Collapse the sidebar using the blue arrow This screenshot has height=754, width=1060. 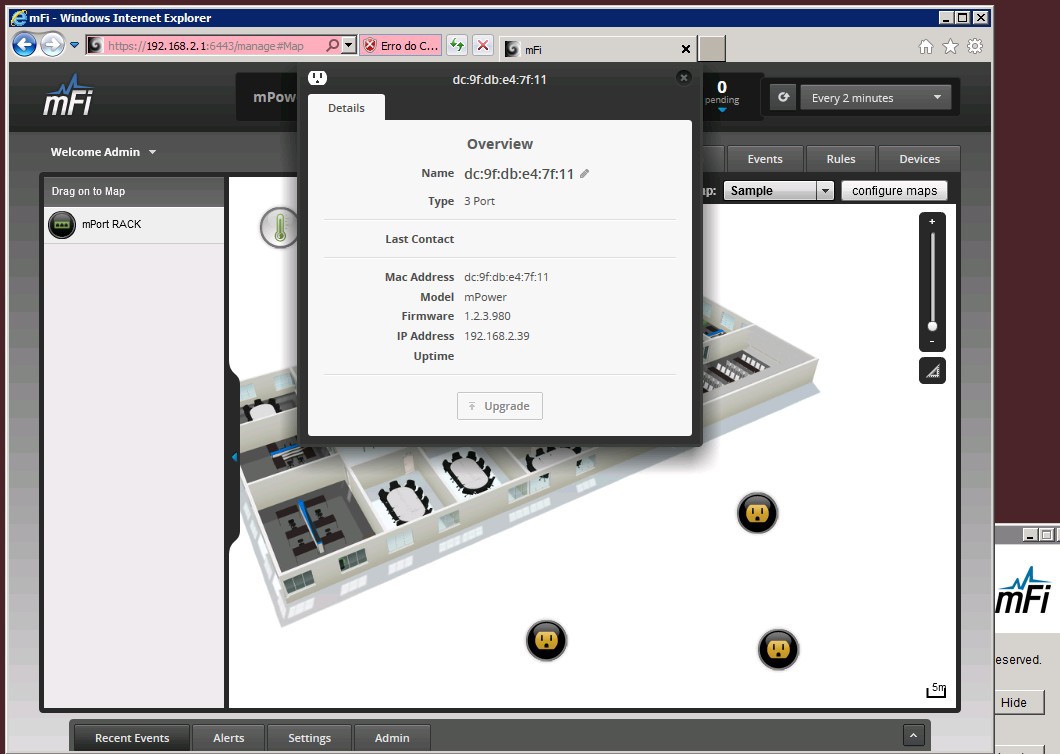click(235, 457)
